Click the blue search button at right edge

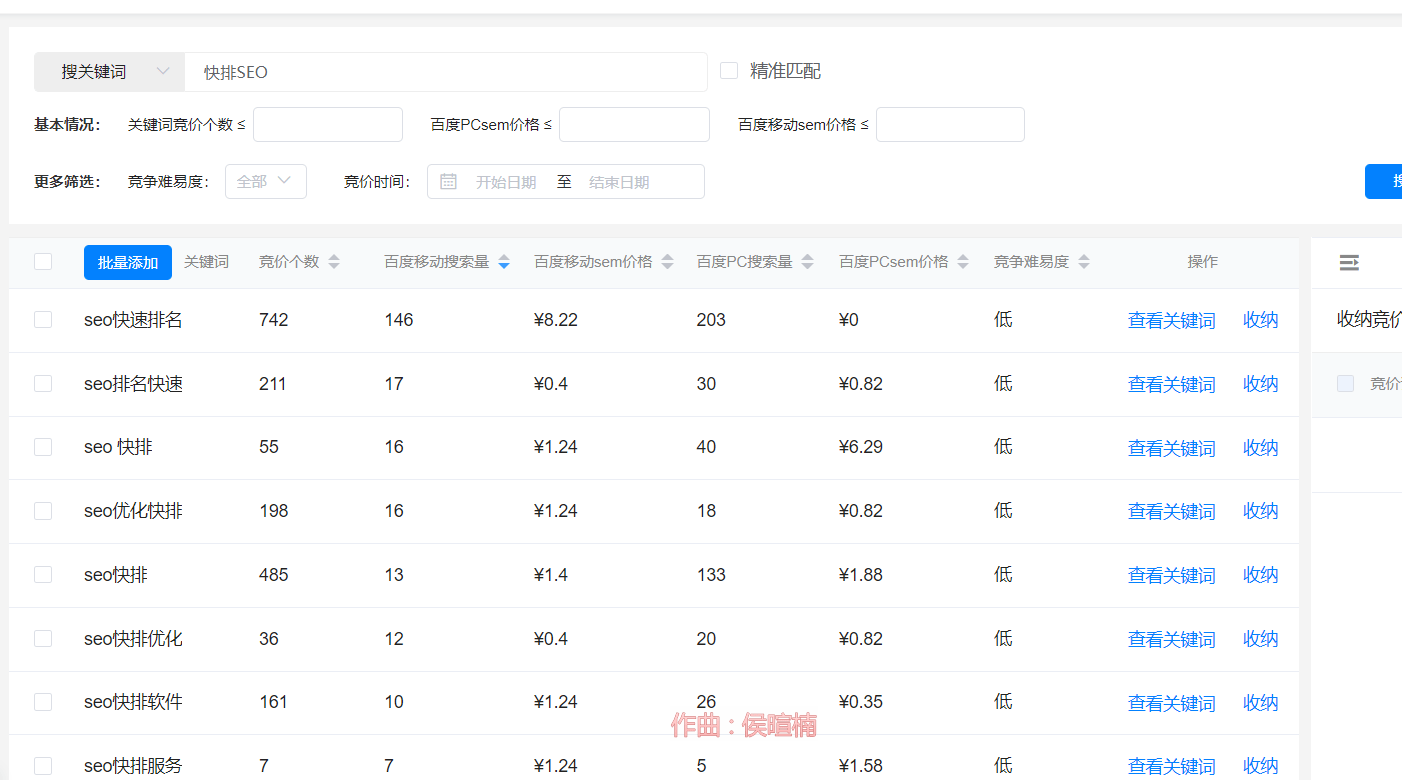pos(1384,181)
